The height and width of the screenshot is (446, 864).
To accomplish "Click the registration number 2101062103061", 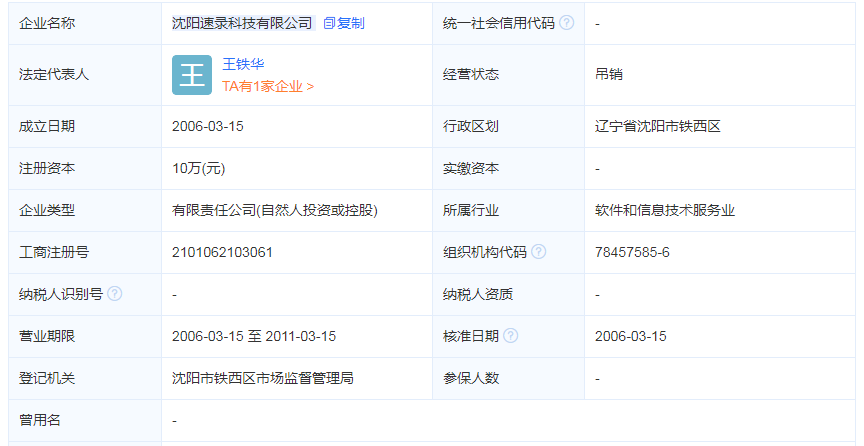I will (222, 252).
